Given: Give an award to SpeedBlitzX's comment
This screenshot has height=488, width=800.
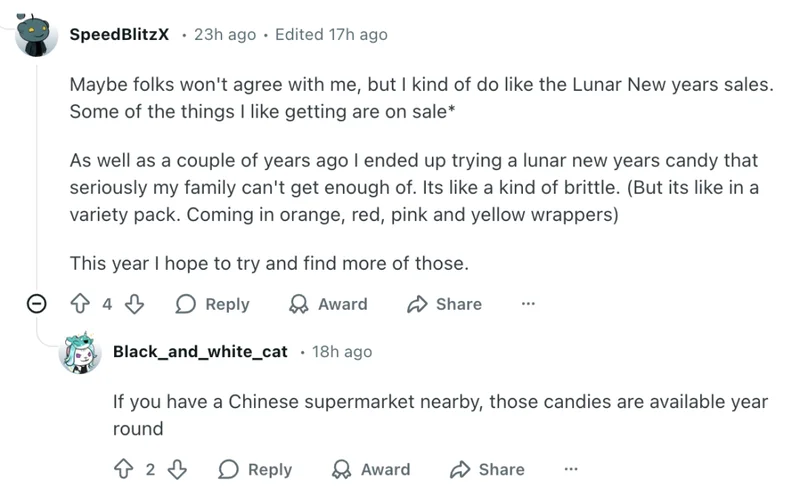Looking at the screenshot, I should pos(327,304).
